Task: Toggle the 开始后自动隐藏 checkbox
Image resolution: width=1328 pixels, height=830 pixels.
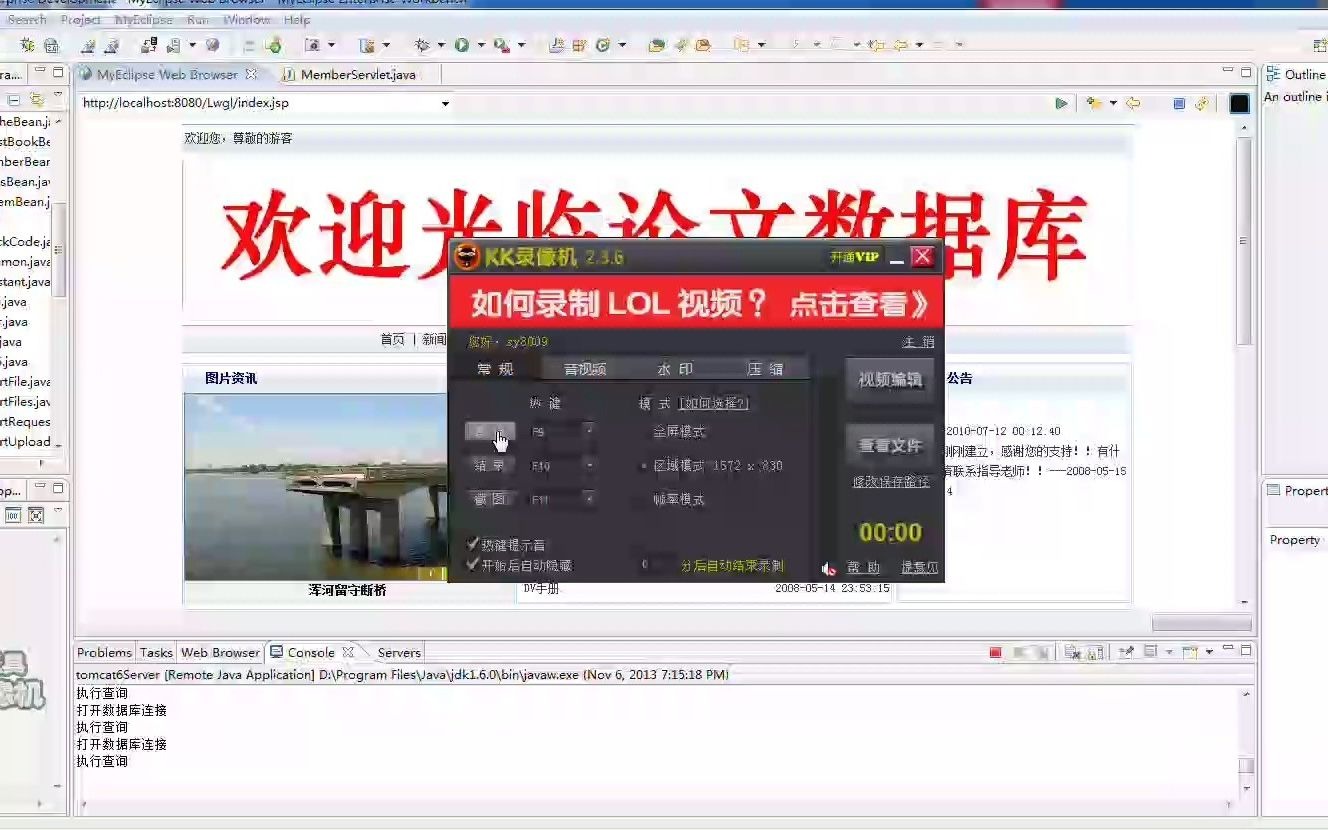Action: click(x=473, y=565)
